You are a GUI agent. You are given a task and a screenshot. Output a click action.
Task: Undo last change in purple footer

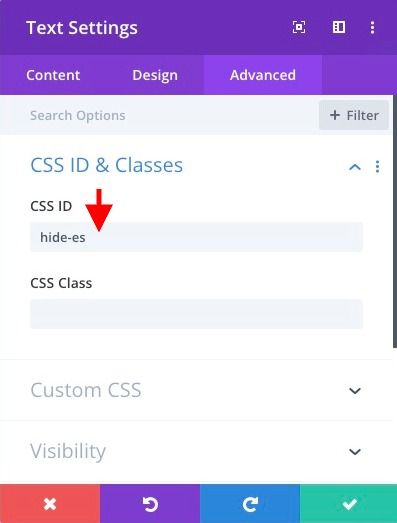150,504
